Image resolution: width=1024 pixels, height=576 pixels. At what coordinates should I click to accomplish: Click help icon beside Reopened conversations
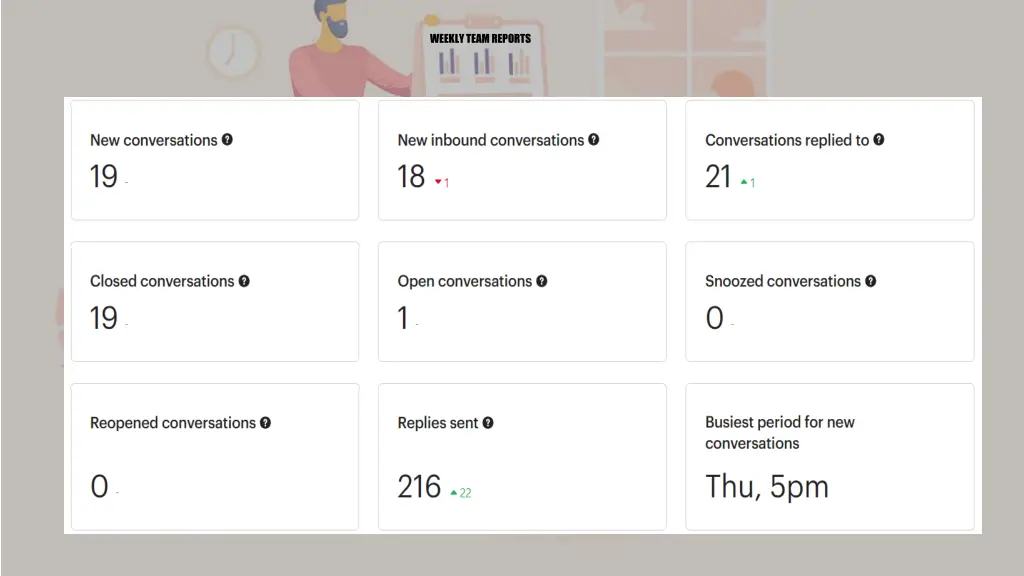pyautogui.click(x=265, y=423)
